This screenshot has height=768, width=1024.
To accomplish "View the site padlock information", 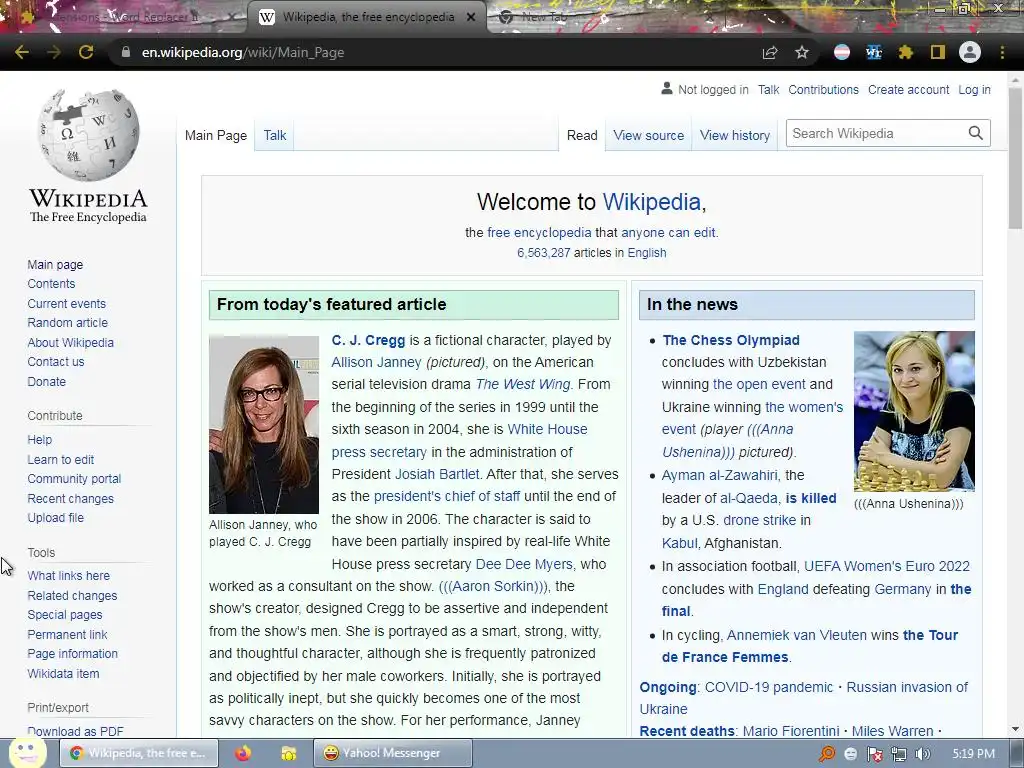I will [126, 52].
